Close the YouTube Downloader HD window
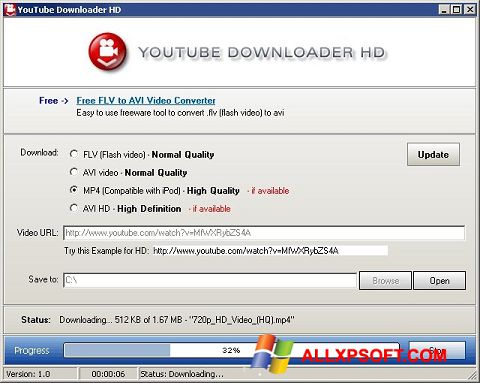This screenshot has height=383, width=480. click(x=470, y=10)
